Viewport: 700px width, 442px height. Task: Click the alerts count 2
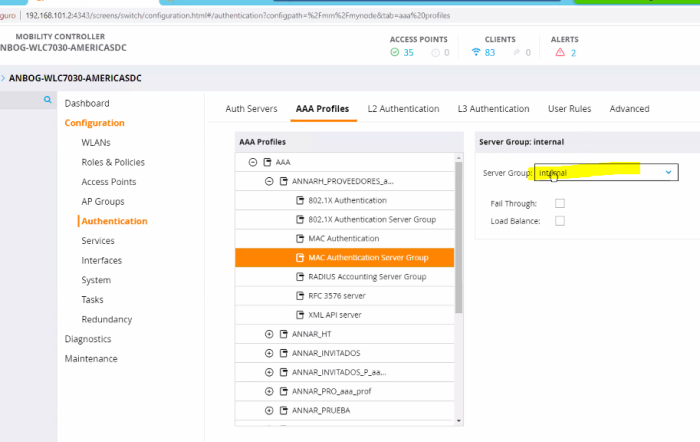coord(573,53)
